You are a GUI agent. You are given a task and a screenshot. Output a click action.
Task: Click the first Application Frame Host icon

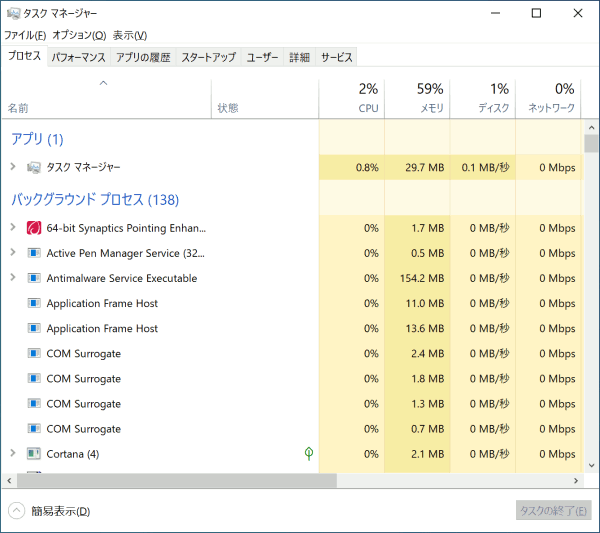click(x=34, y=303)
